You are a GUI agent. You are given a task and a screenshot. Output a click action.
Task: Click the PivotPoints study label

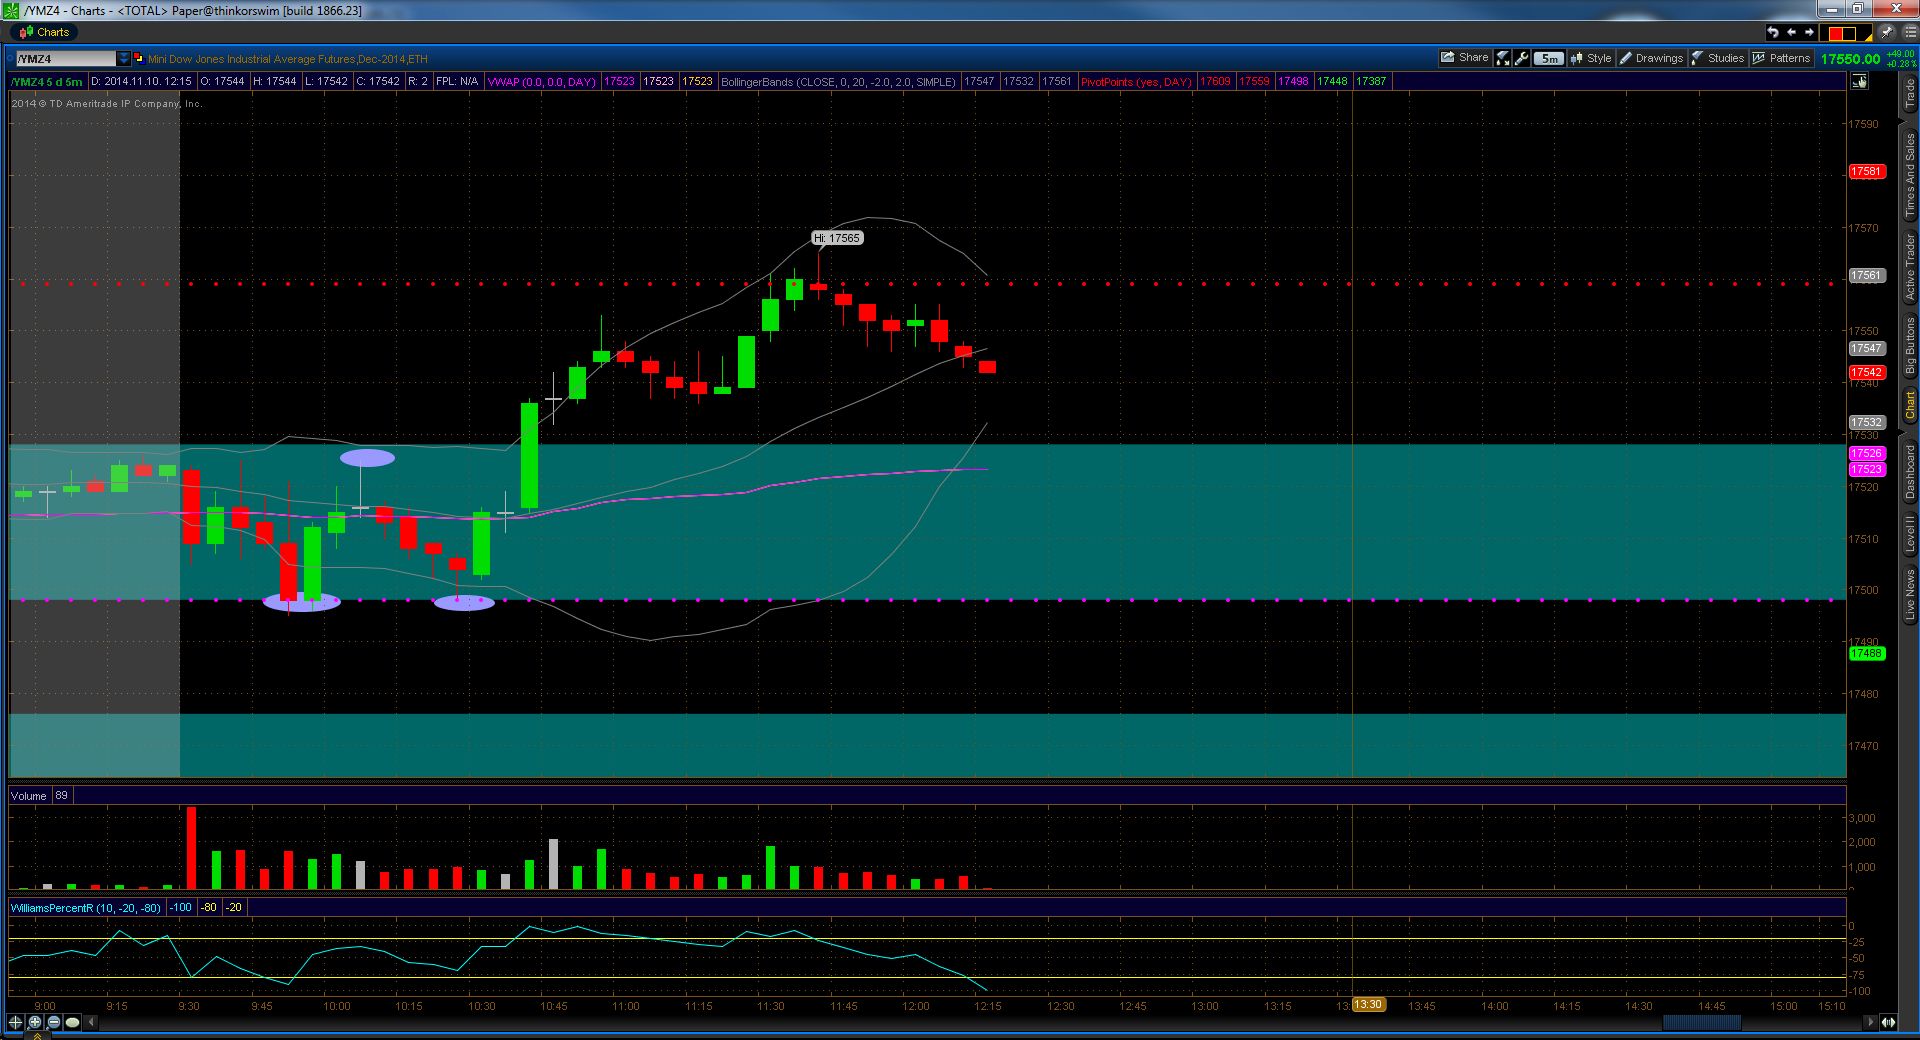[x=1136, y=81]
